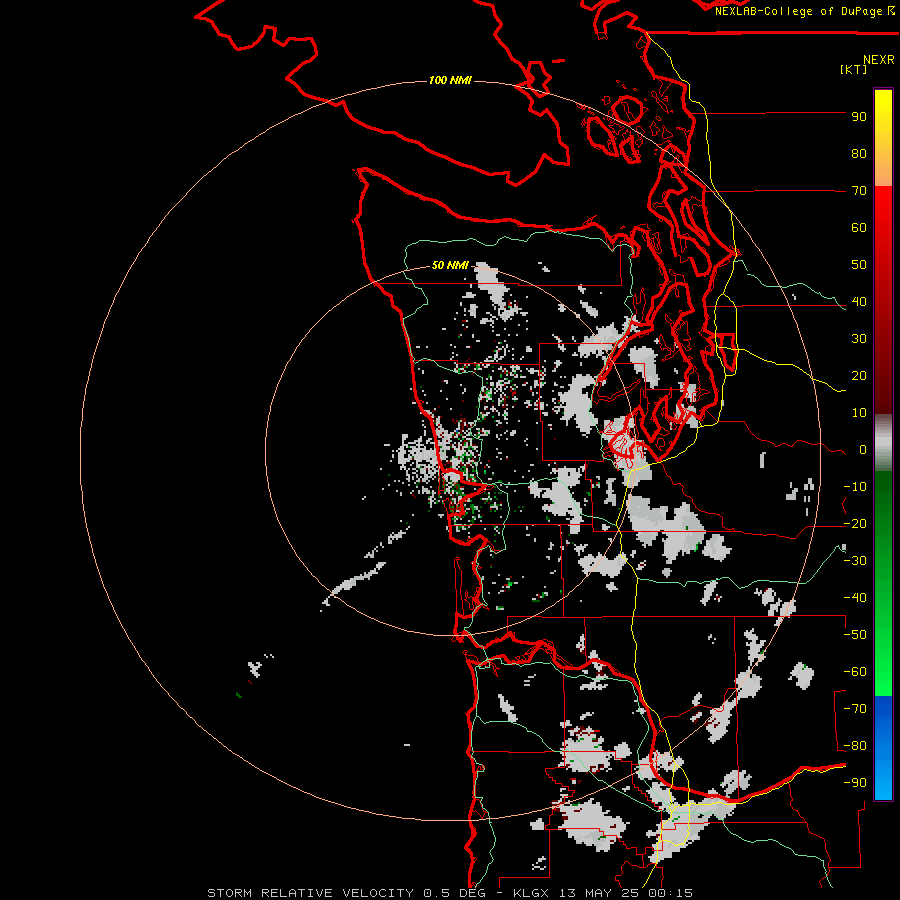Click the -90 value on velocity scale
This screenshot has height=900, width=900.
(x=855, y=783)
